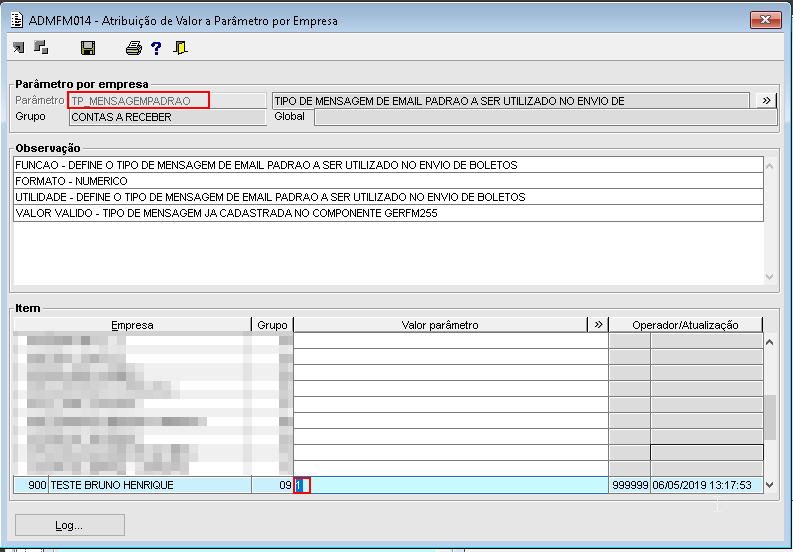Click the Item grid scrollbar down arrow
The image size is (793, 552).
[770, 485]
